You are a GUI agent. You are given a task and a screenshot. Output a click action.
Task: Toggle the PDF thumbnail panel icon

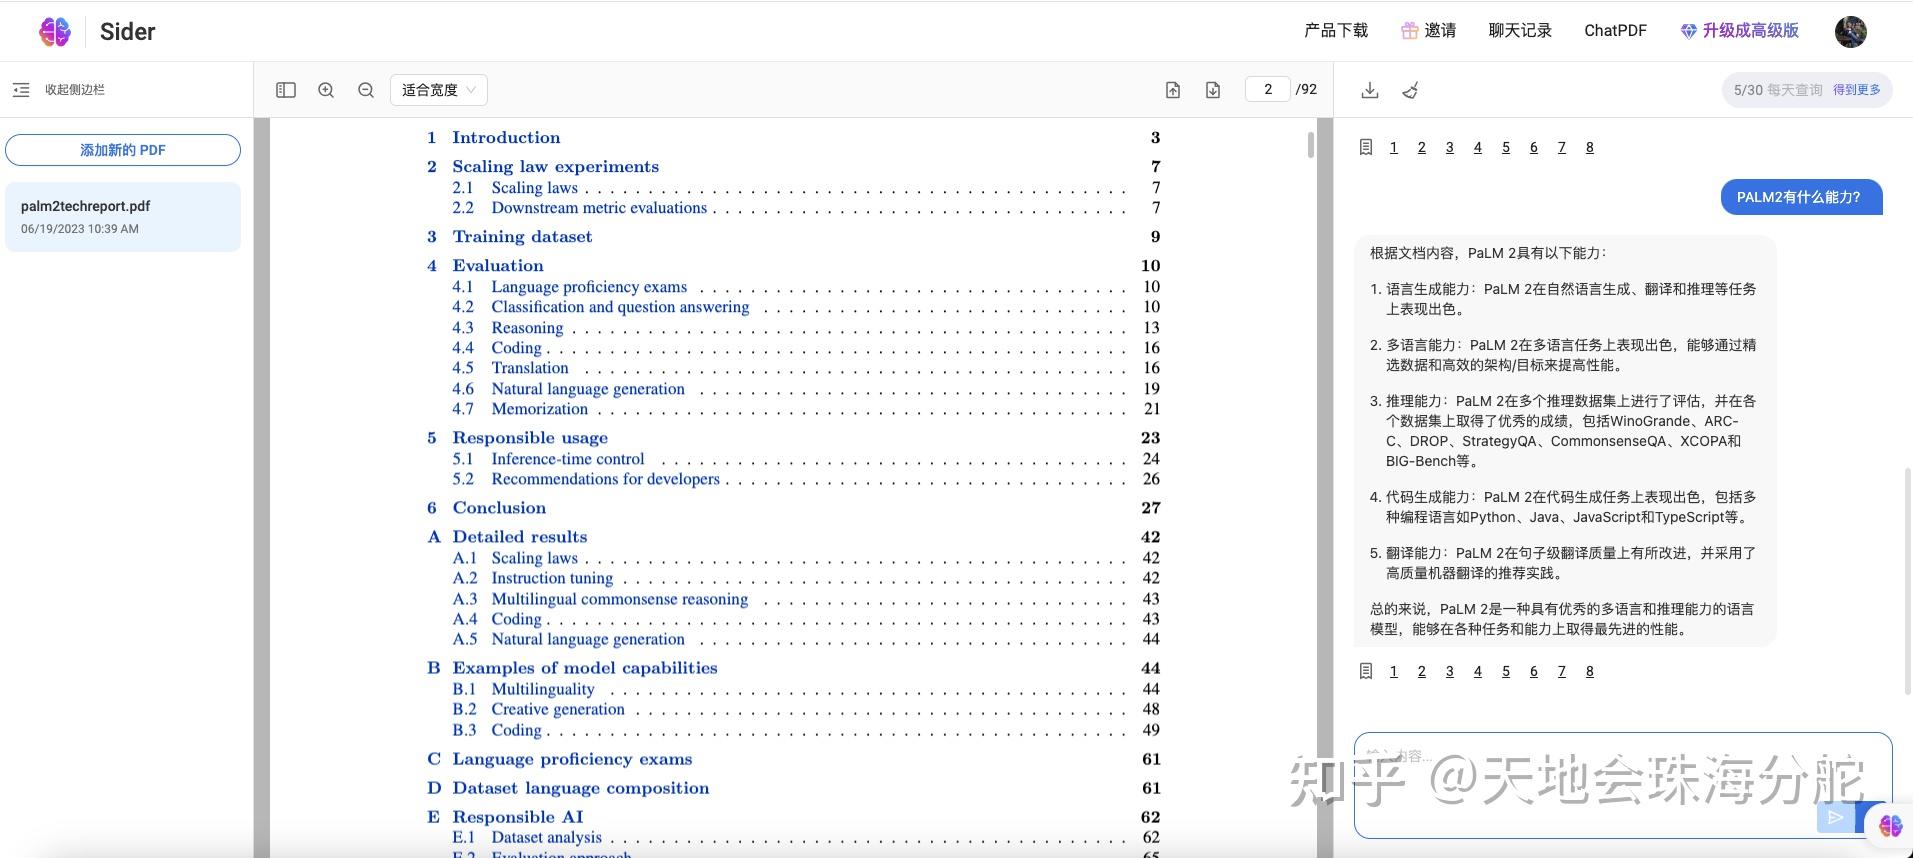click(x=286, y=90)
